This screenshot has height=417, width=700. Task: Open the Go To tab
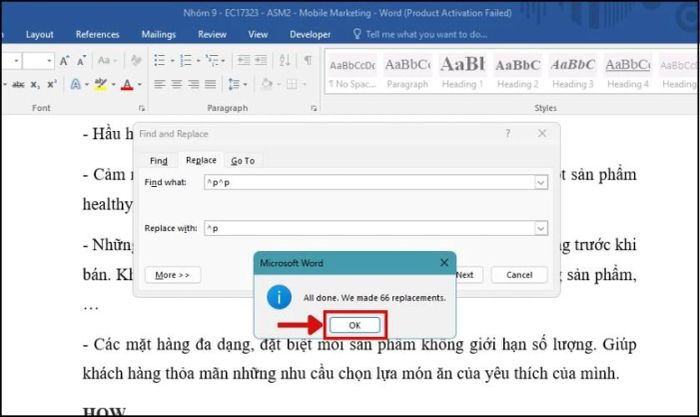click(243, 161)
